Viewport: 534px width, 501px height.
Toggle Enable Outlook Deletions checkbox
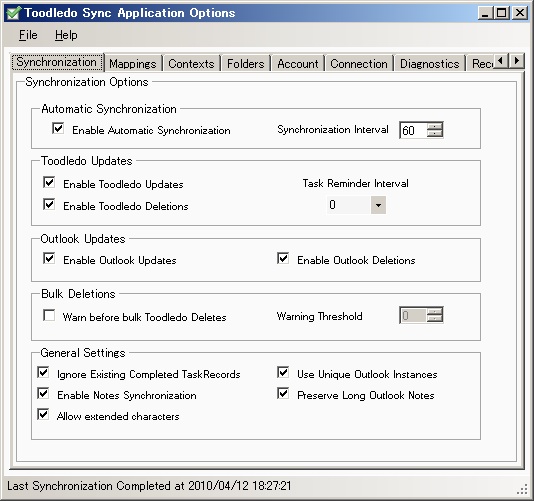[x=283, y=258]
